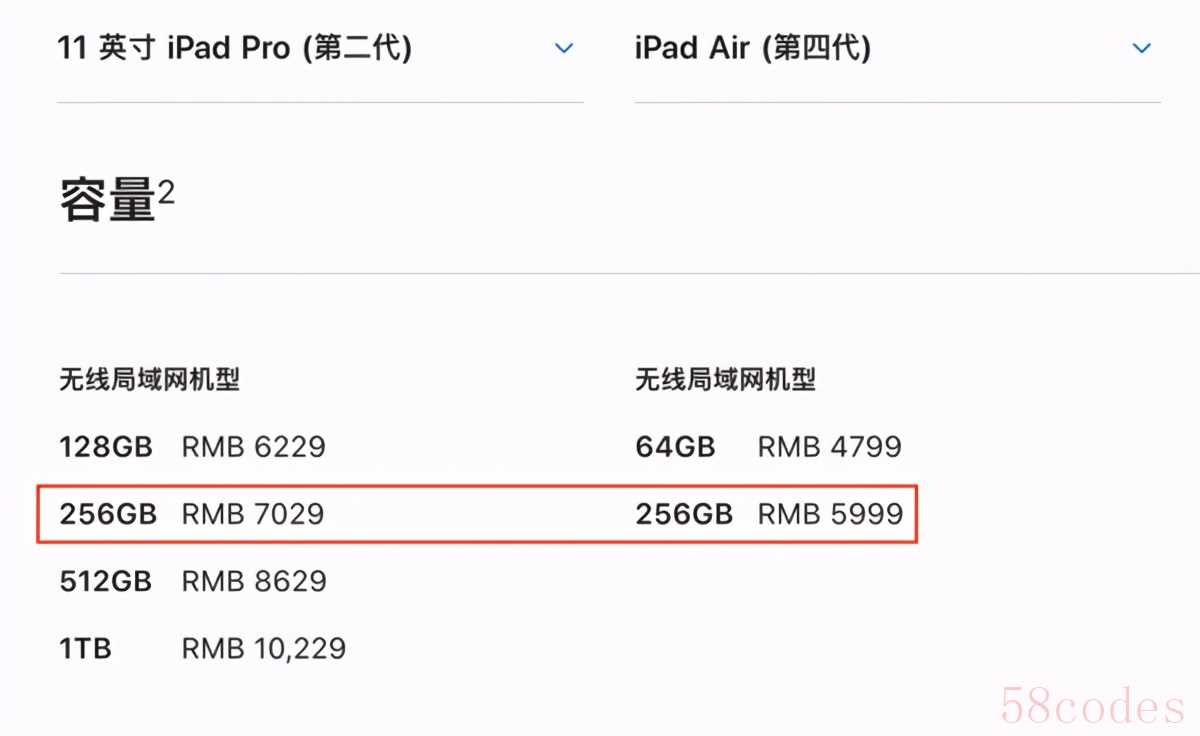Image resolution: width=1200 pixels, height=736 pixels.
Task: Select the 512GB capacity label
Action: click(x=106, y=581)
